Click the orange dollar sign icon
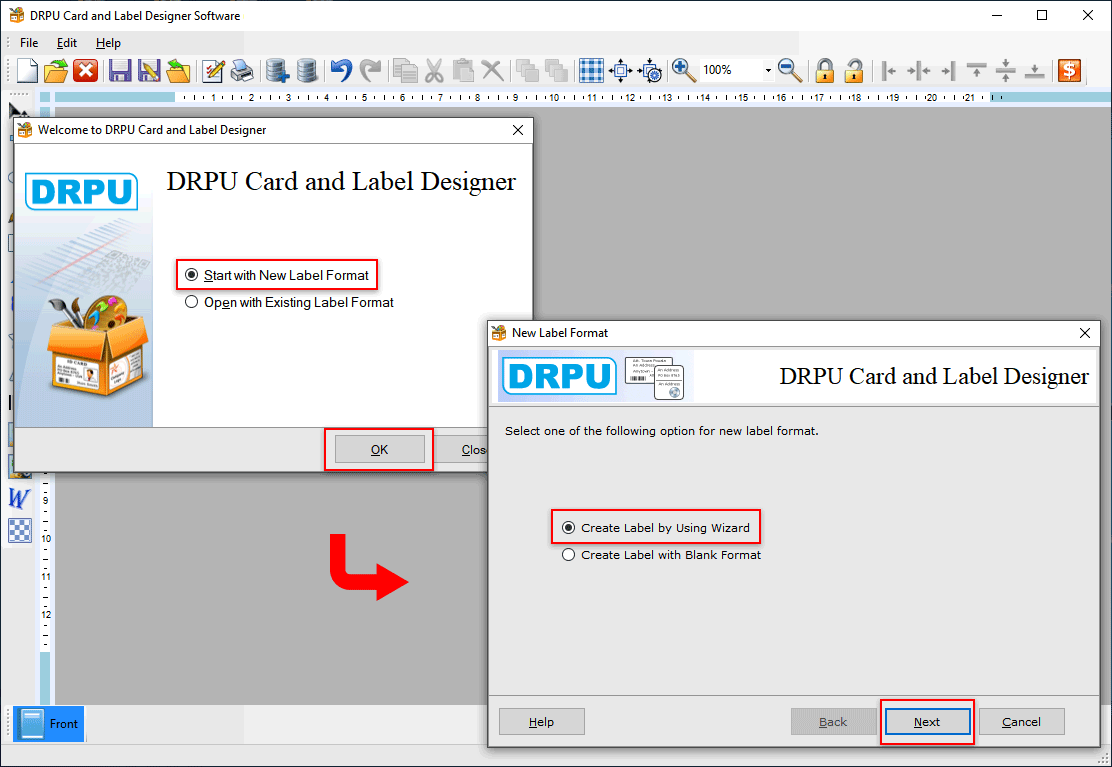 tap(1069, 70)
